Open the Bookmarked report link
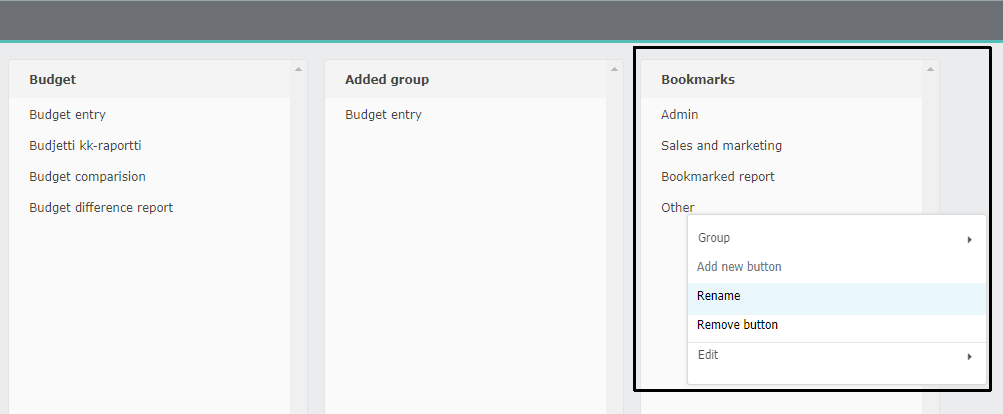This screenshot has width=1003, height=414. point(718,177)
